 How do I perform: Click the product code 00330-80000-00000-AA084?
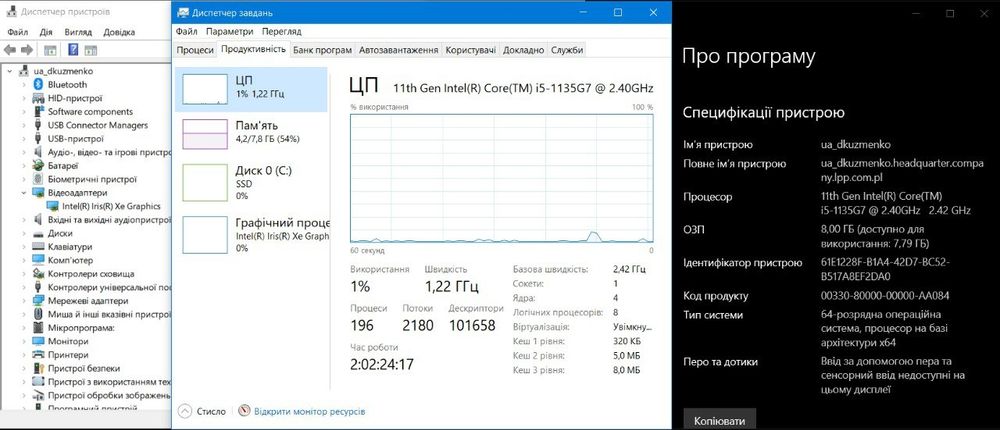tap(885, 296)
